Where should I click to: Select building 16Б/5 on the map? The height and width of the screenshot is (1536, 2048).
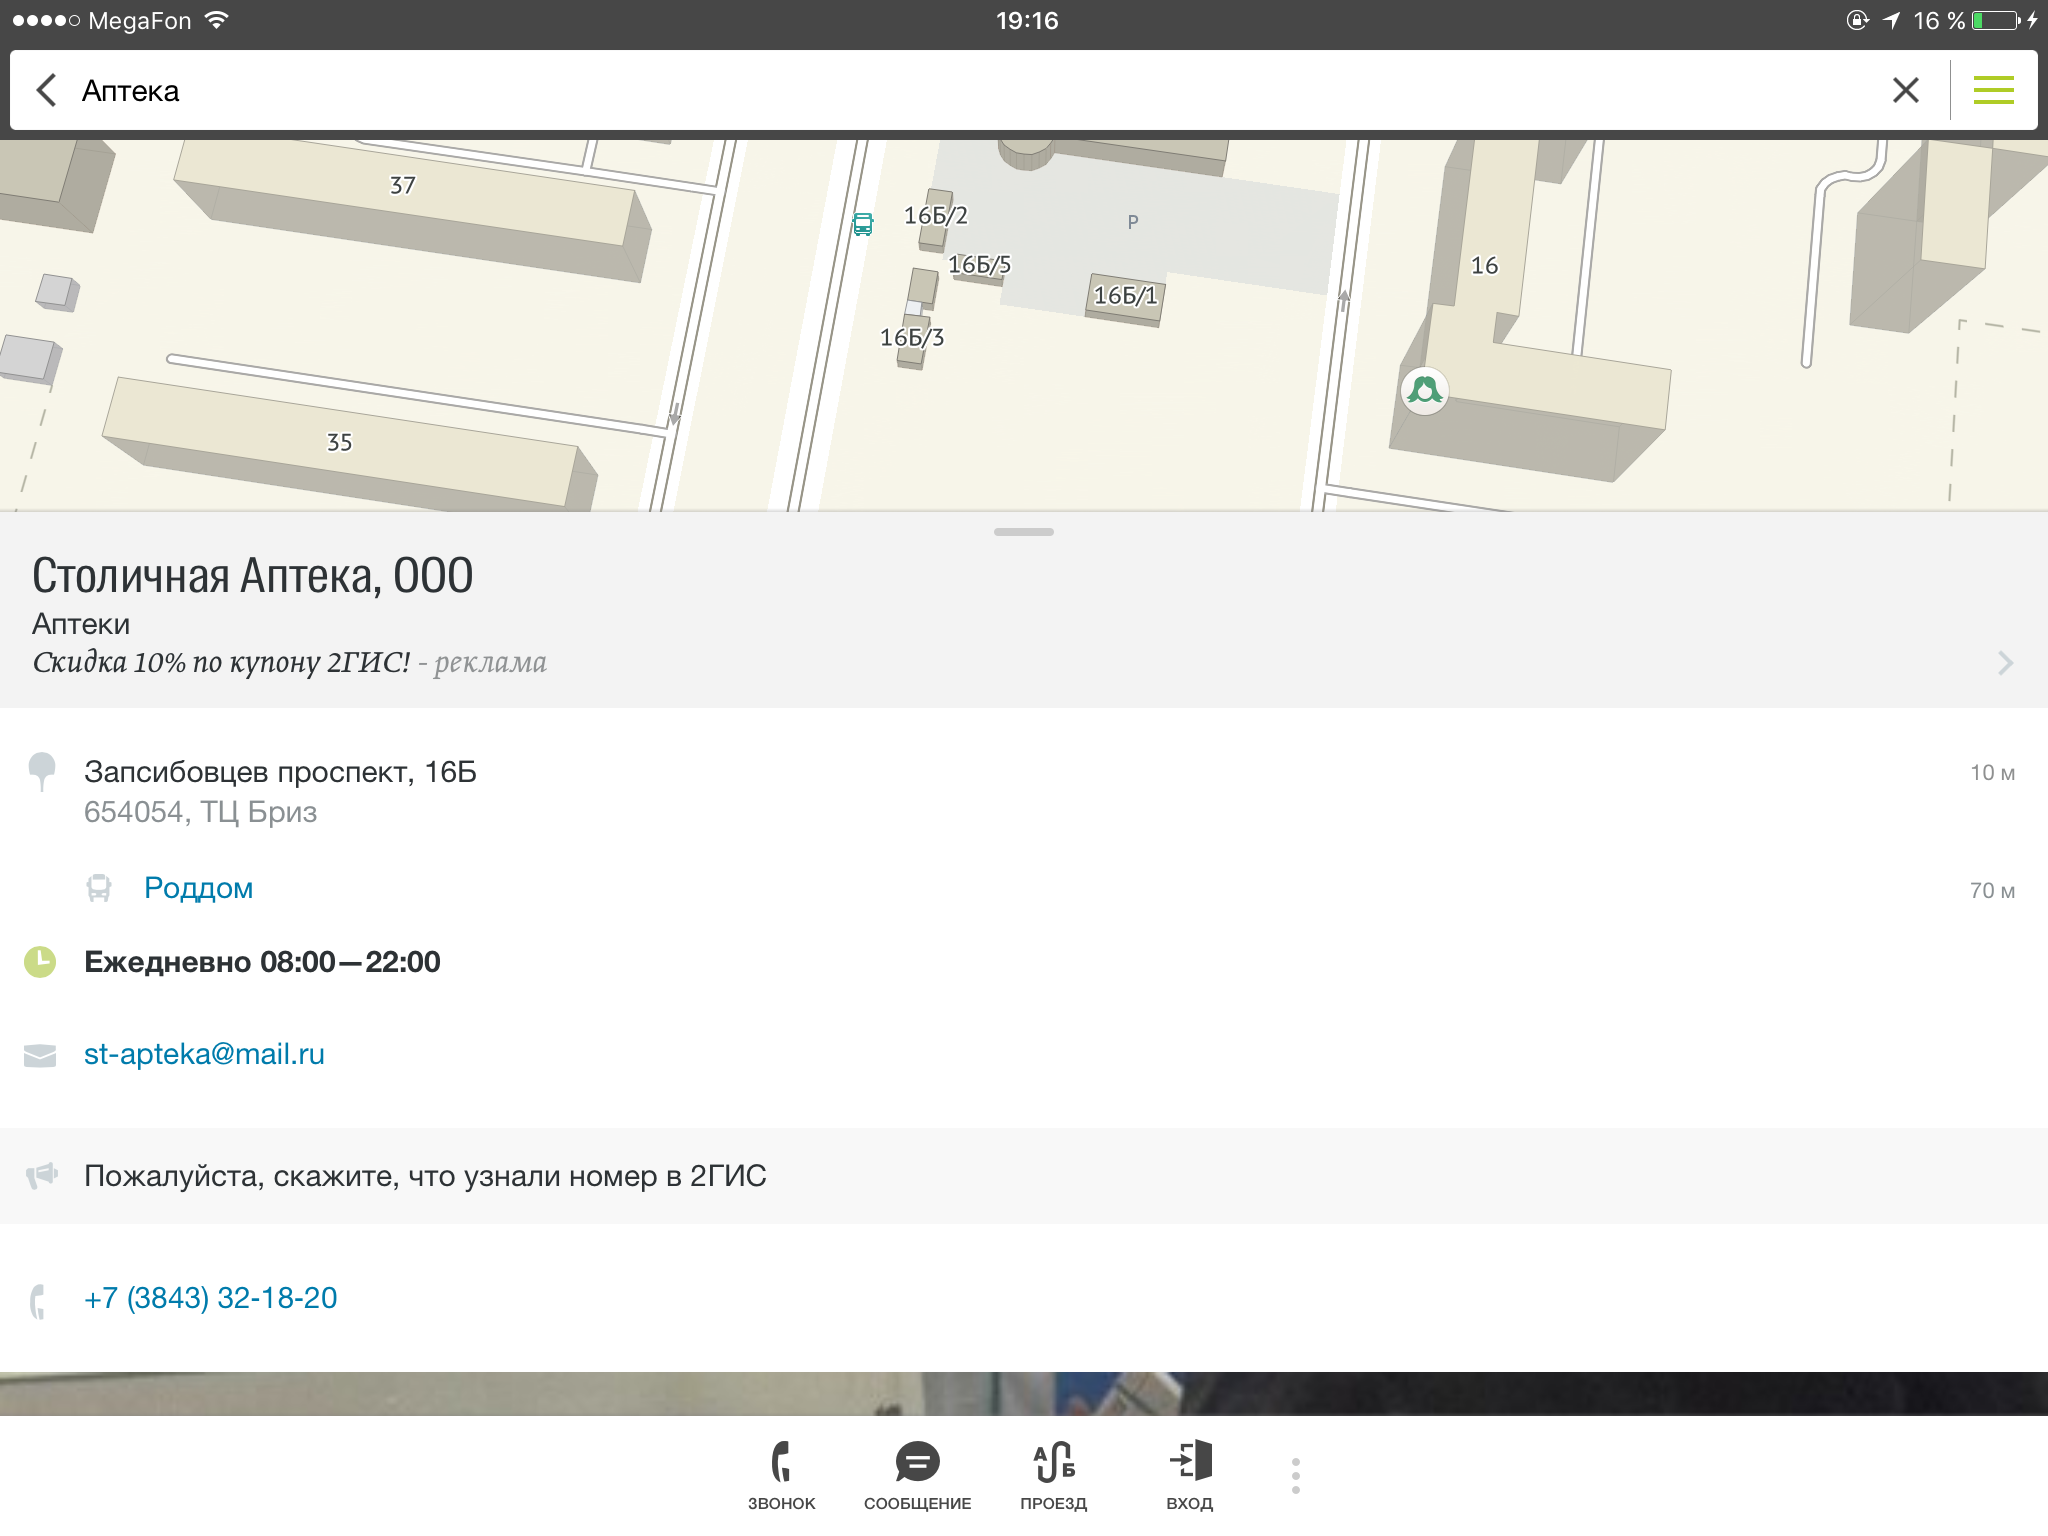click(979, 264)
